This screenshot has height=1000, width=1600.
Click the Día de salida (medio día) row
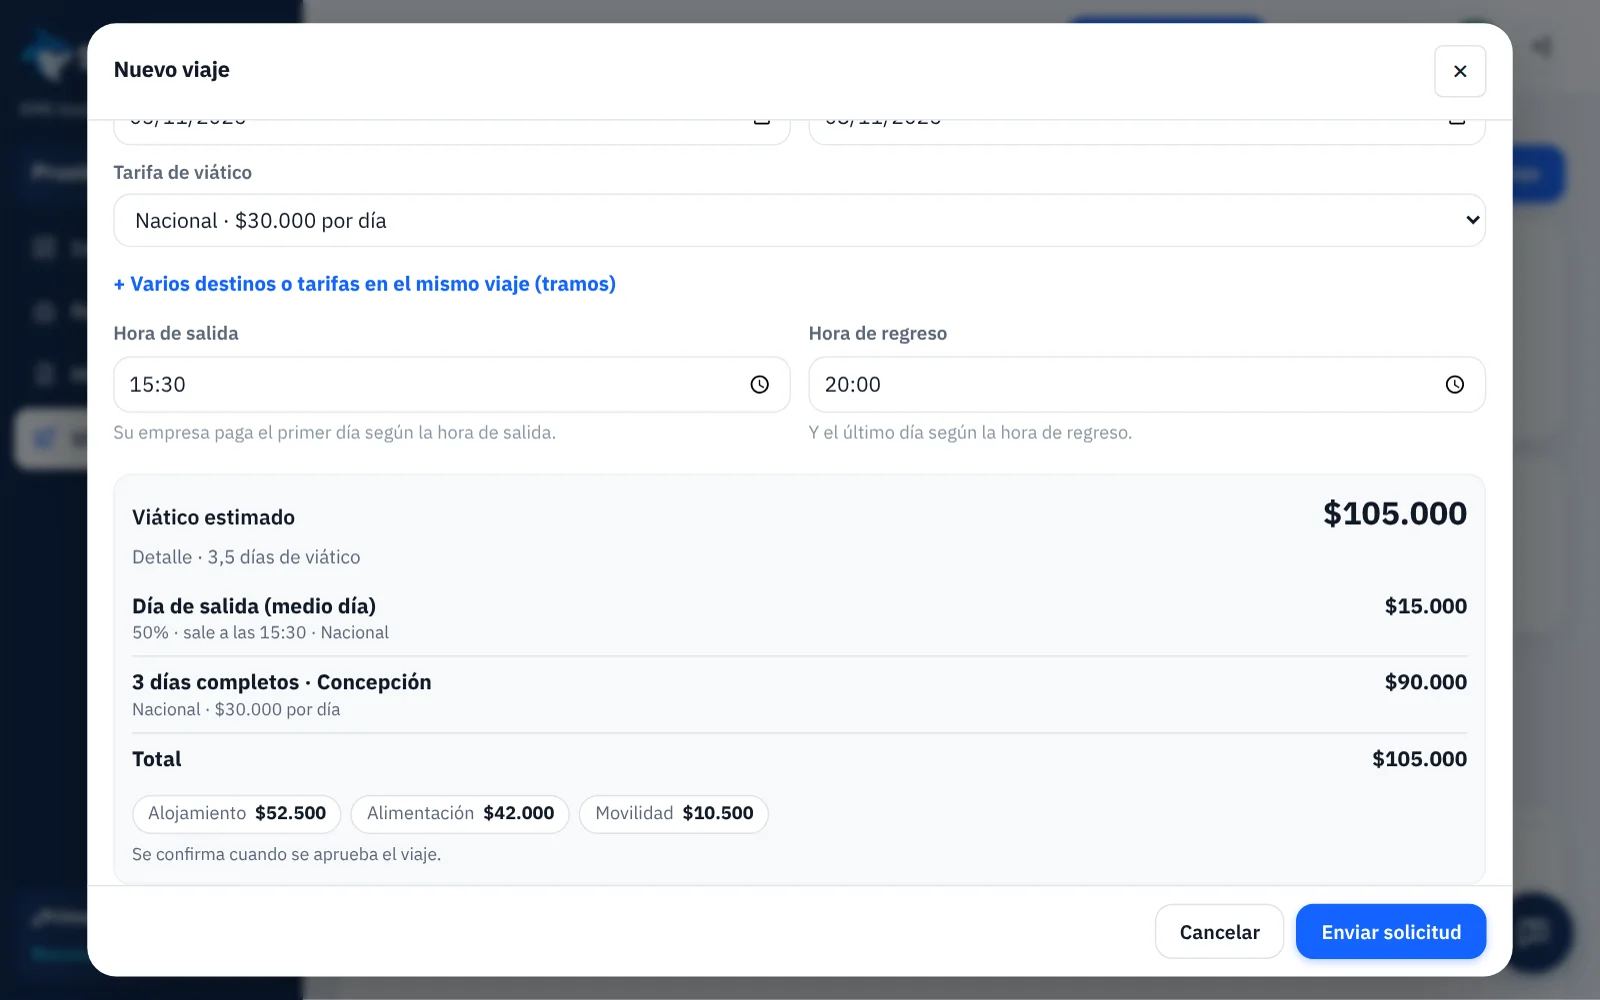(799, 618)
